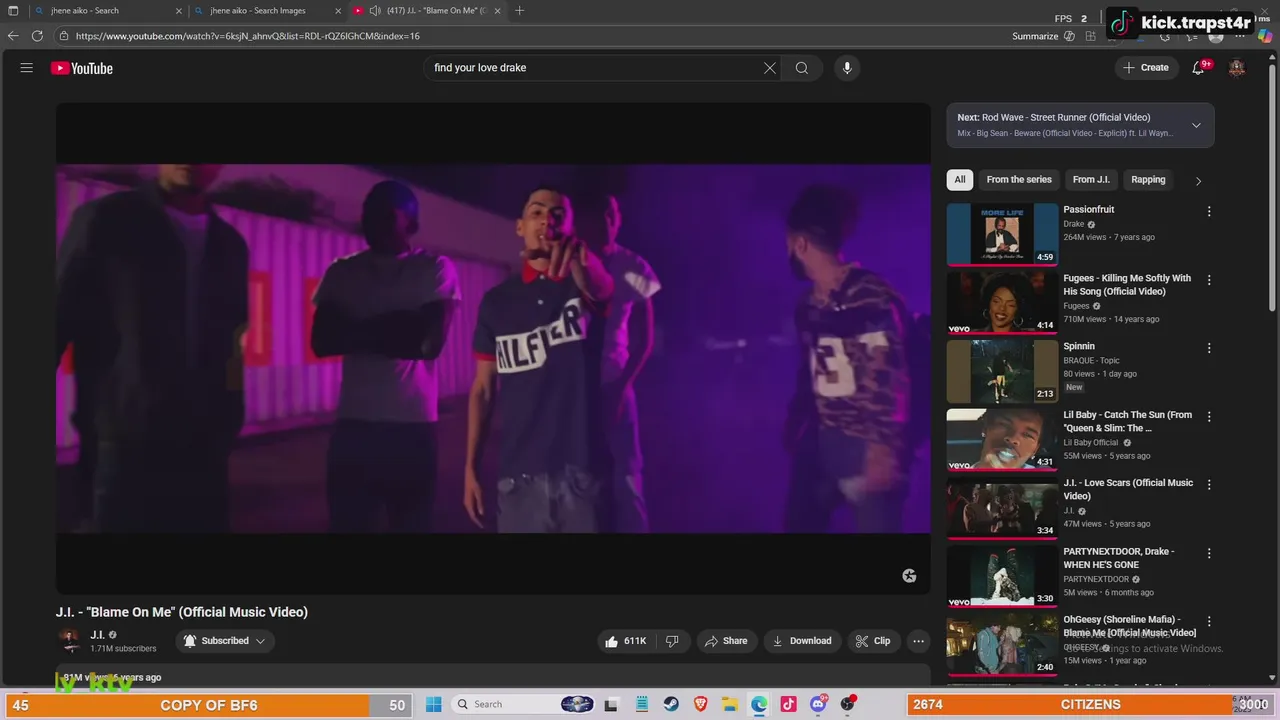Image resolution: width=1280 pixels, height=720 pixels.
Task: Click the settings overlay icon in player corner
Action: pyautogui.click(x=909, y=576)
